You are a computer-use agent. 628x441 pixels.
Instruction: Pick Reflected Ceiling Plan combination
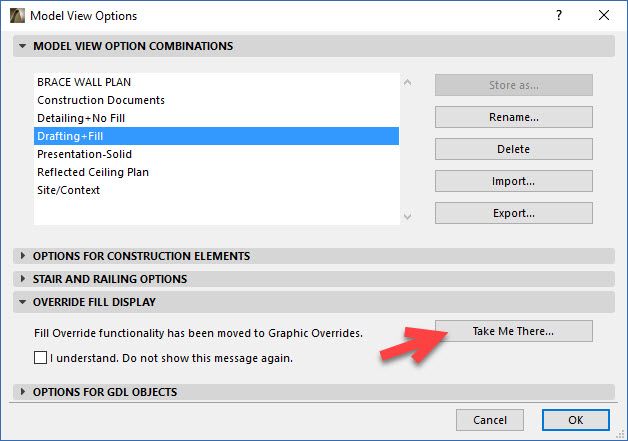[x=93, y=172]
